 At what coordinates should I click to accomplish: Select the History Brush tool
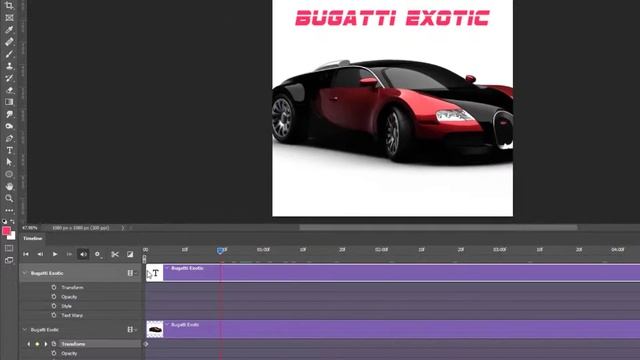(9, 78)
